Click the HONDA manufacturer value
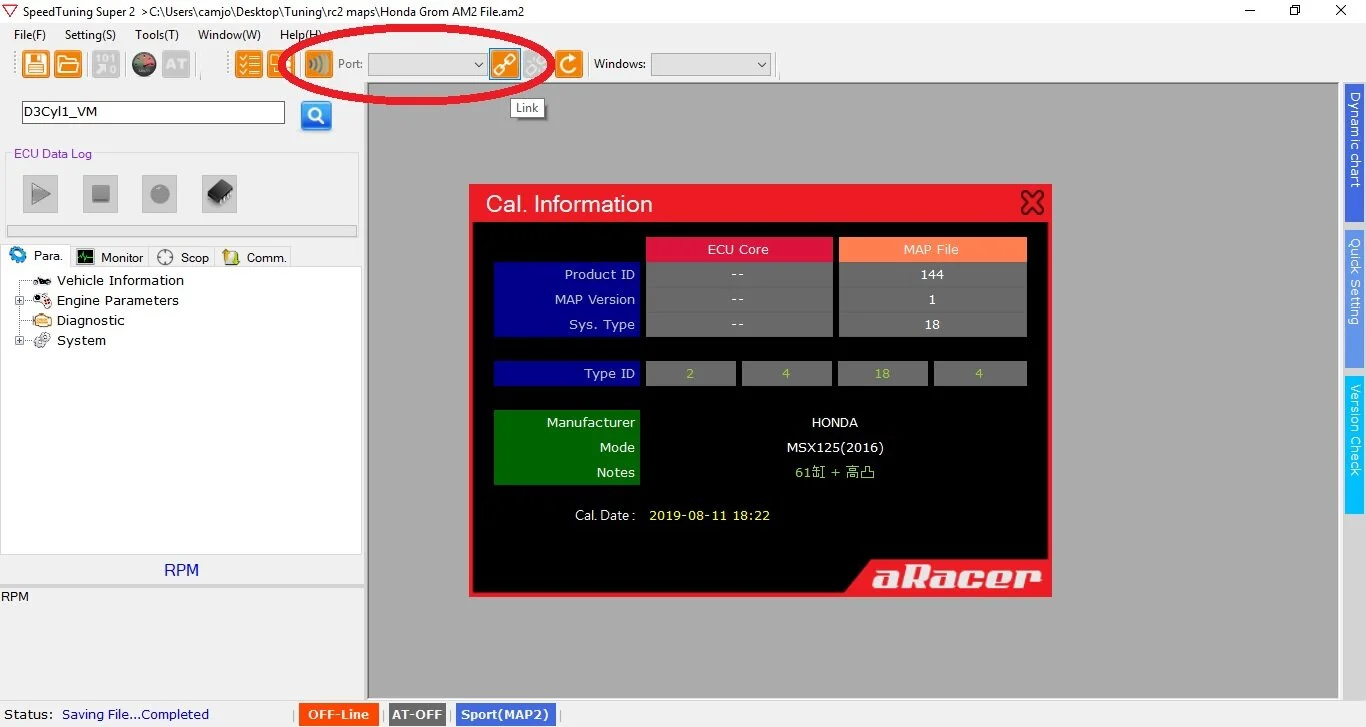This screenshot has height=727, width=1366. click(834, 422)
